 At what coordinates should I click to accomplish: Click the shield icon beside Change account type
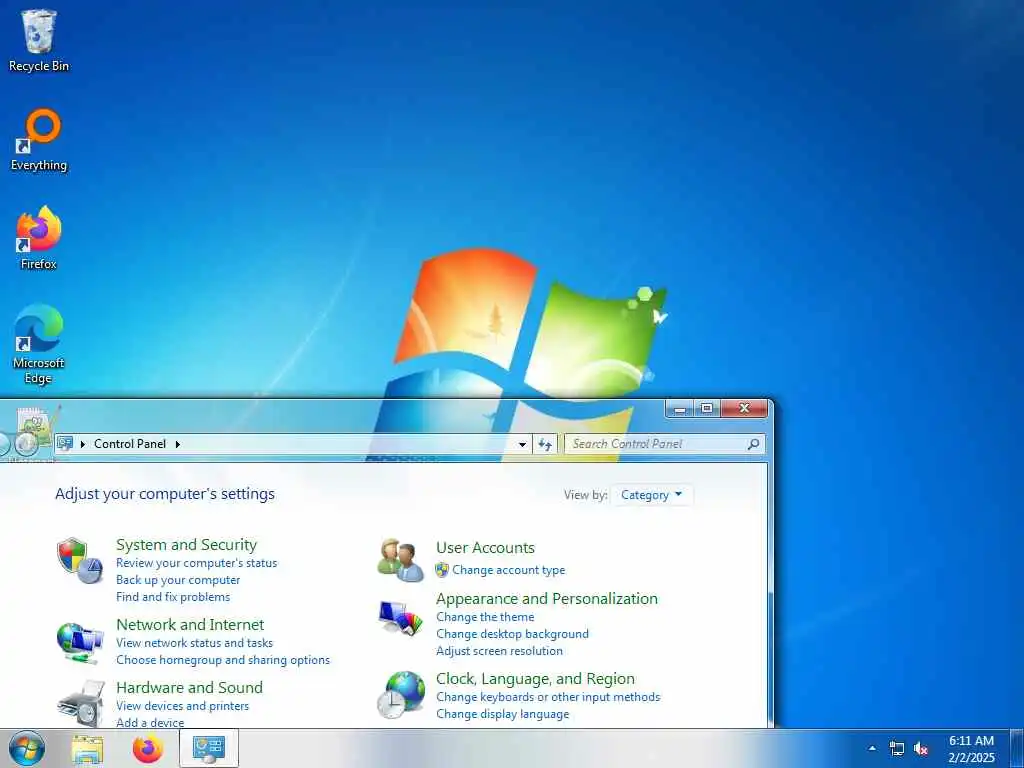coord(442,570)
